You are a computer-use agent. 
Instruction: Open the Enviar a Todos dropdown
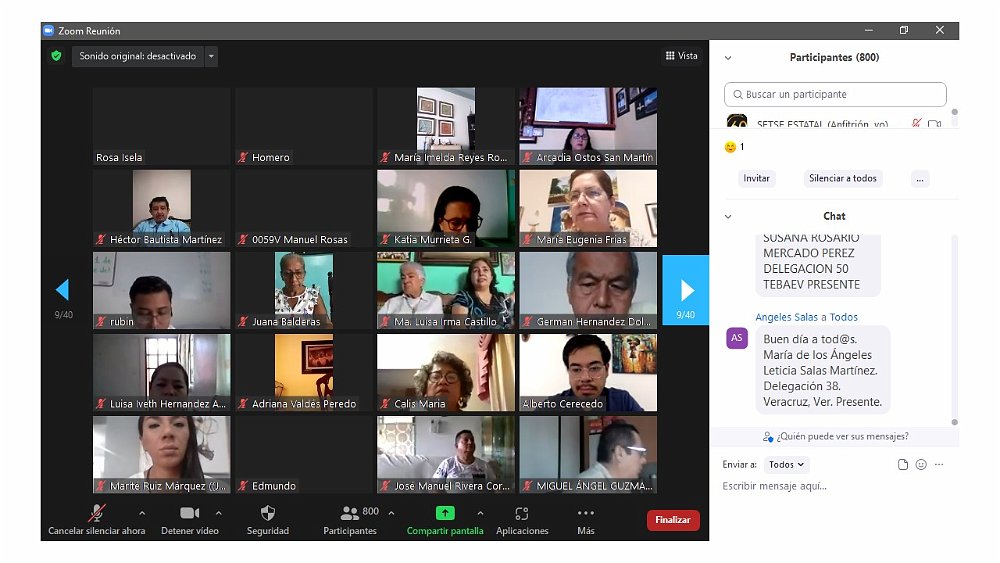coord(786,465)
